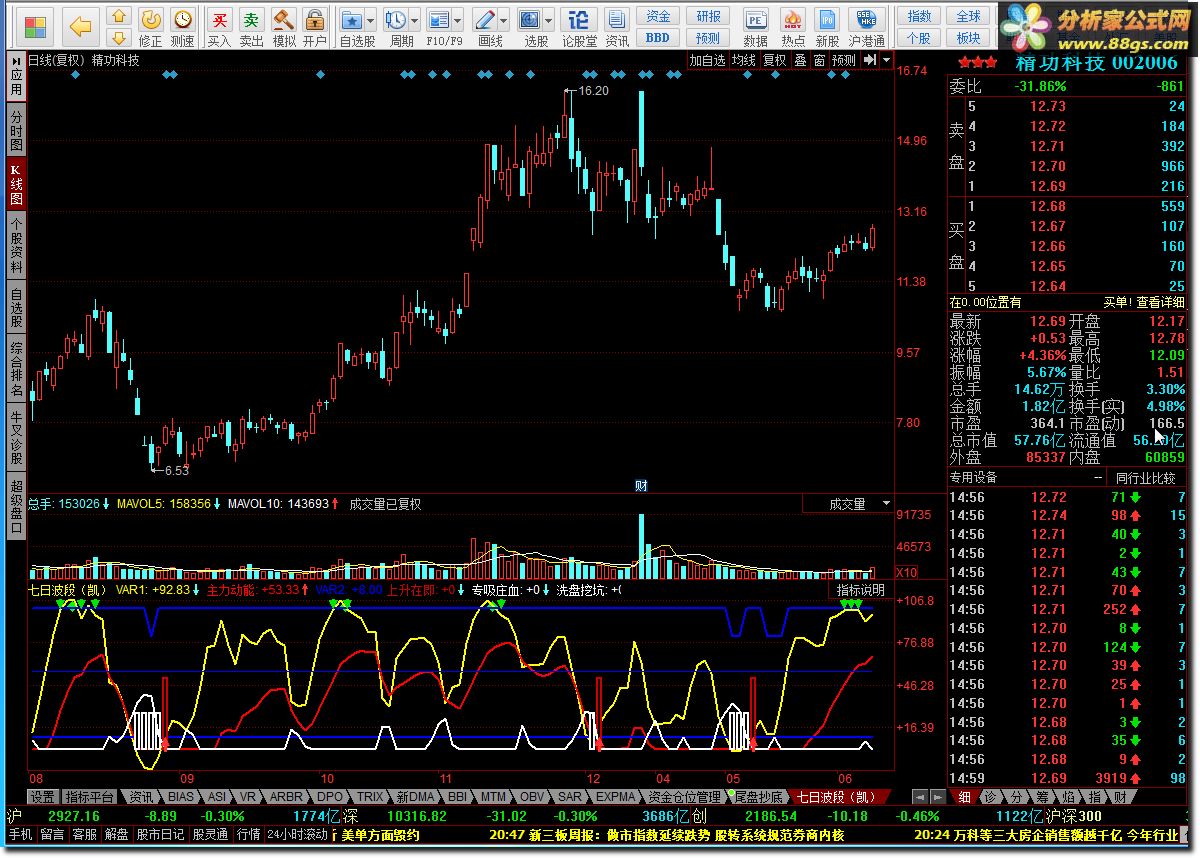The width and height of the screenshot is (1200, 858).
Task: Open 指标说明 indicator description
Action: (861, 590)
